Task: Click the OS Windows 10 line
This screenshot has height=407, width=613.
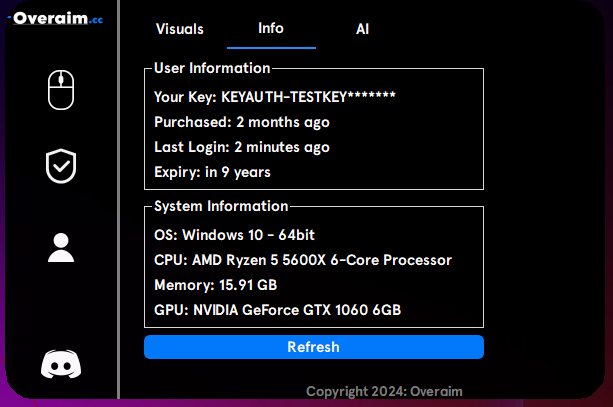Action: click(235, 235)
